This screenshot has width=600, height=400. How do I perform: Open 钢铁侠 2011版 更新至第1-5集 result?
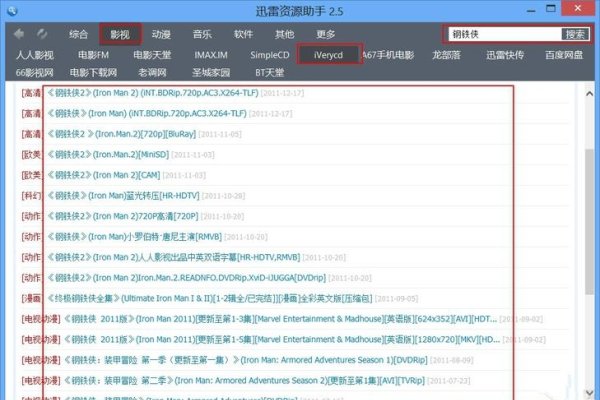[282, 340]
